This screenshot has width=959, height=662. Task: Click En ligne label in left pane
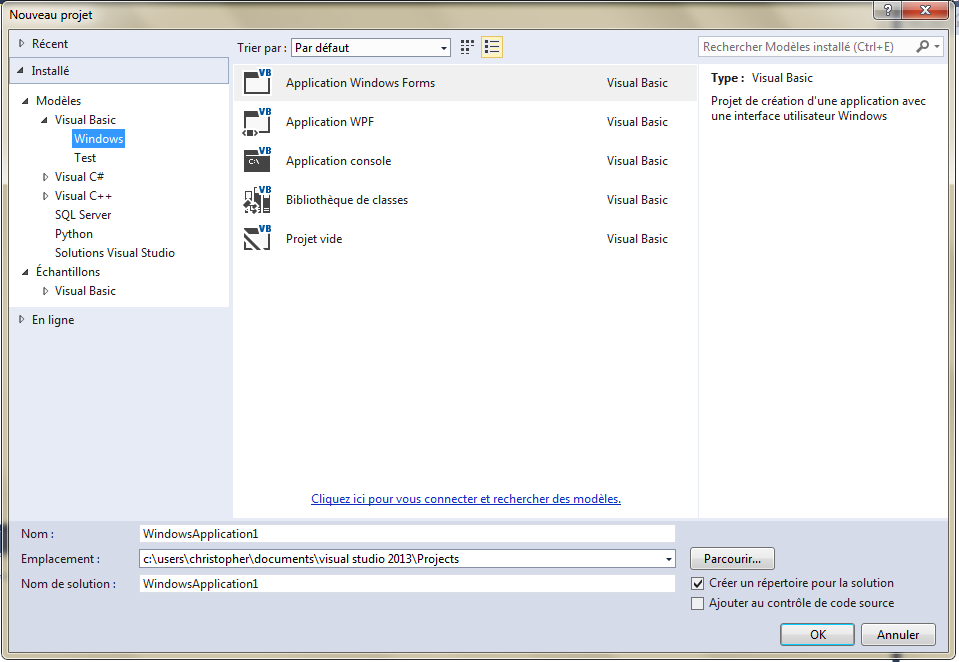pyautogui.click(x=53, y=320)
